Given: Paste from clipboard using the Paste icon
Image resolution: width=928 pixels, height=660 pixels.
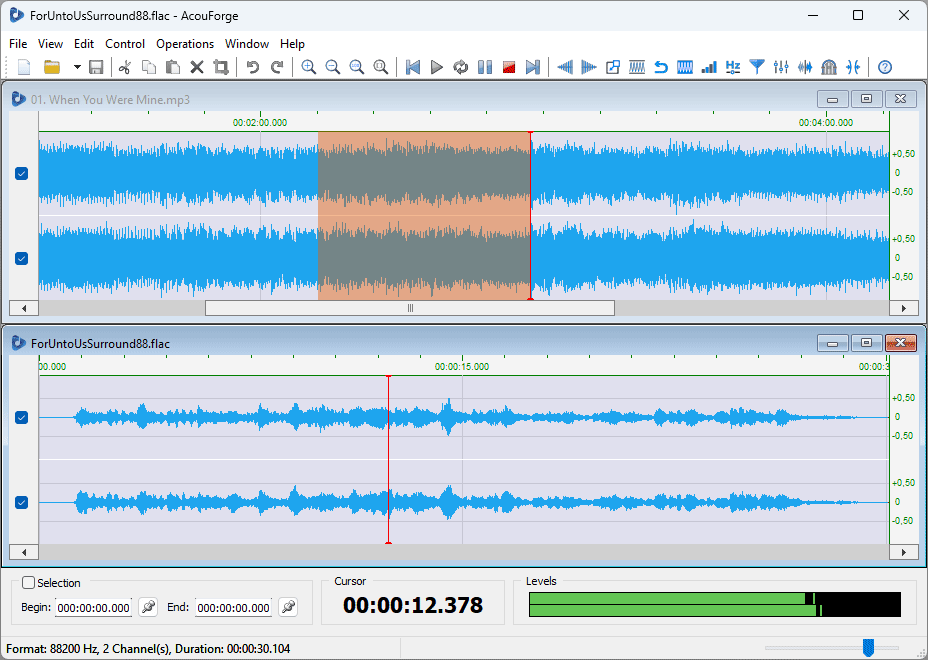Looking at the screenshot, I should tap(173, 67).
